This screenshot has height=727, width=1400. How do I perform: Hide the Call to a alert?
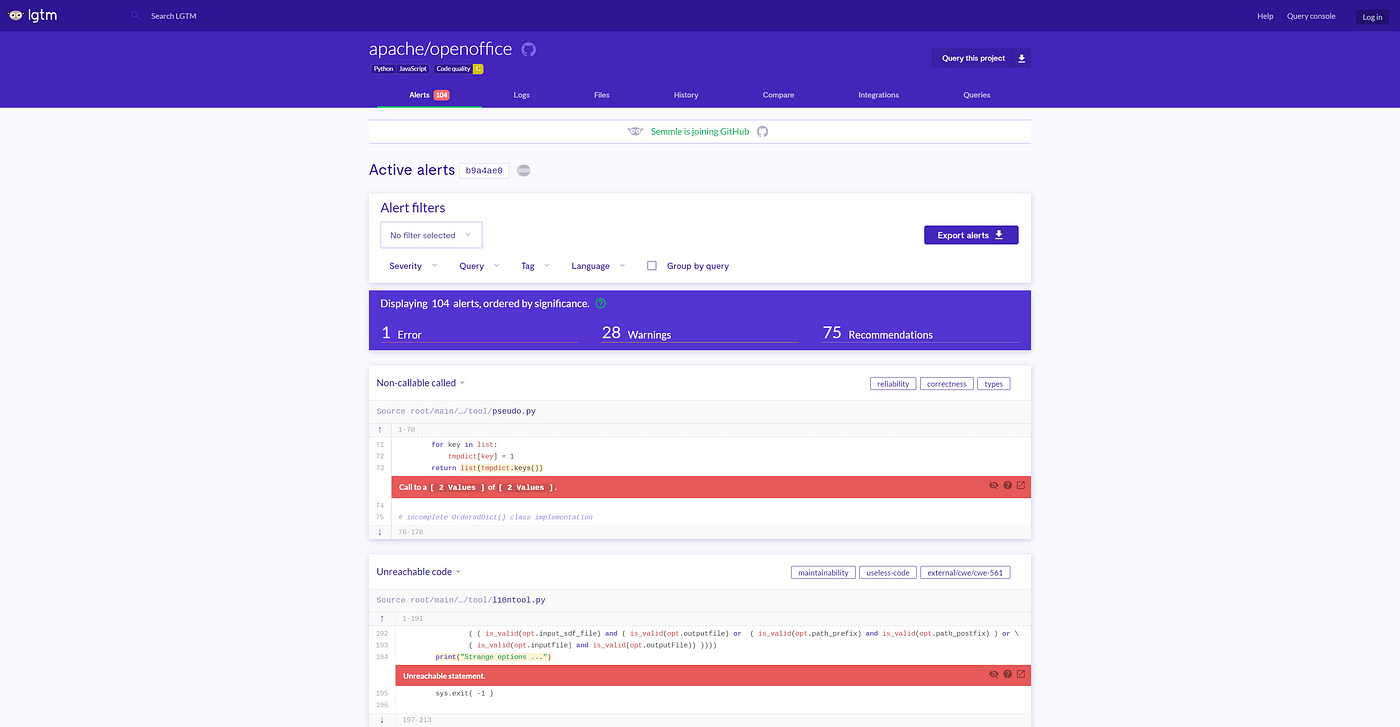tap(994, 485)
